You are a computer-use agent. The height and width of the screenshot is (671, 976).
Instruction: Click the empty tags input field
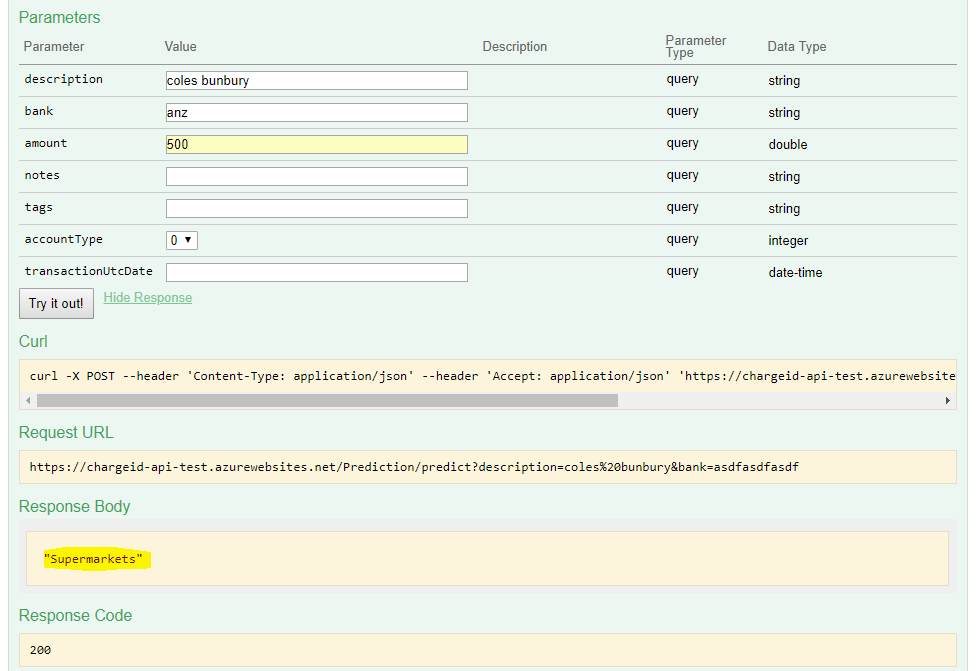click(316, 209)
